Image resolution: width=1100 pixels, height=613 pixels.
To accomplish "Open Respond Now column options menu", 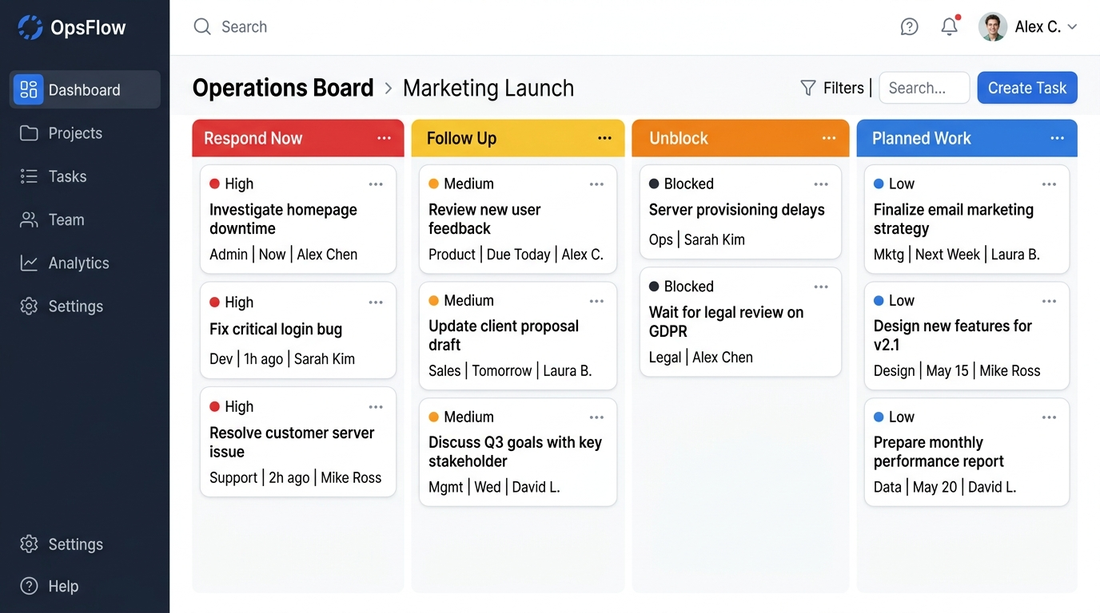I will (384, 138).
